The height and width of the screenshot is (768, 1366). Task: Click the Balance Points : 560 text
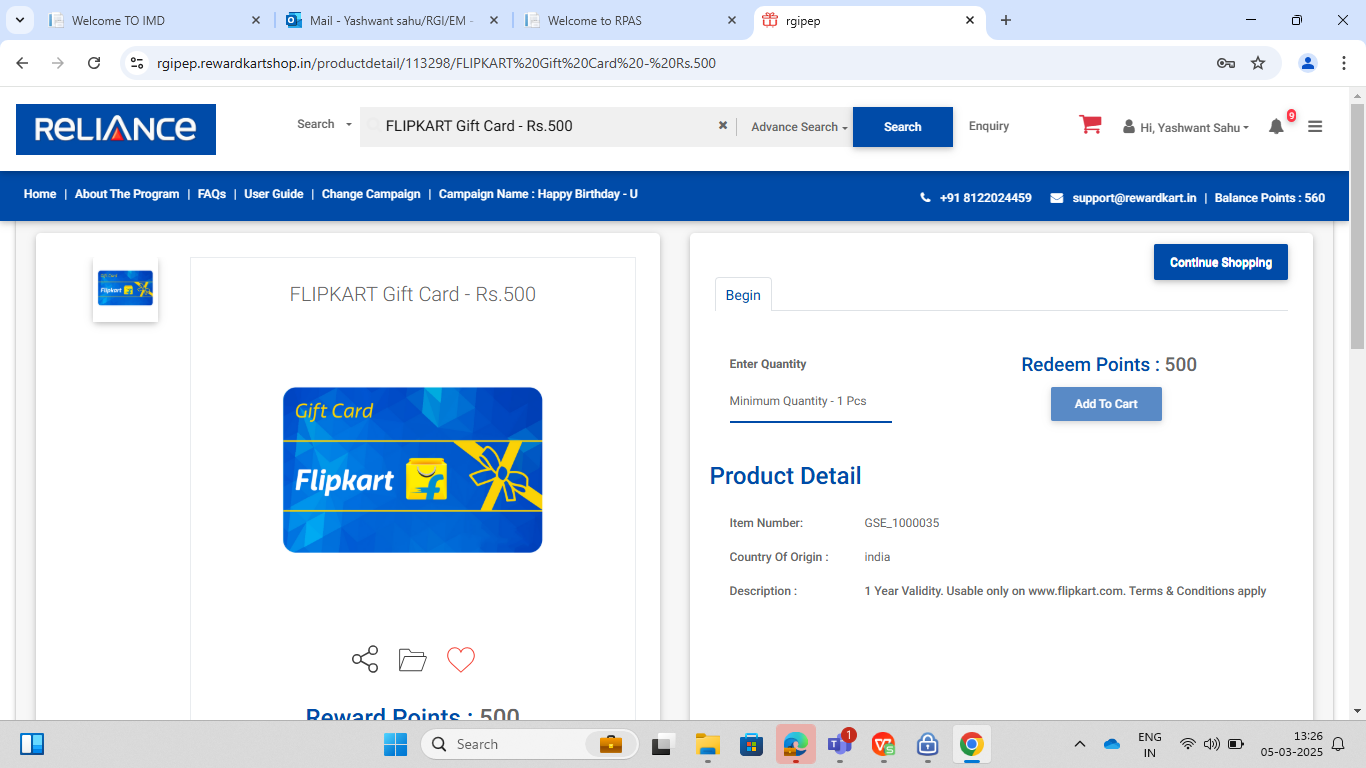click(x=1270, y=198)
